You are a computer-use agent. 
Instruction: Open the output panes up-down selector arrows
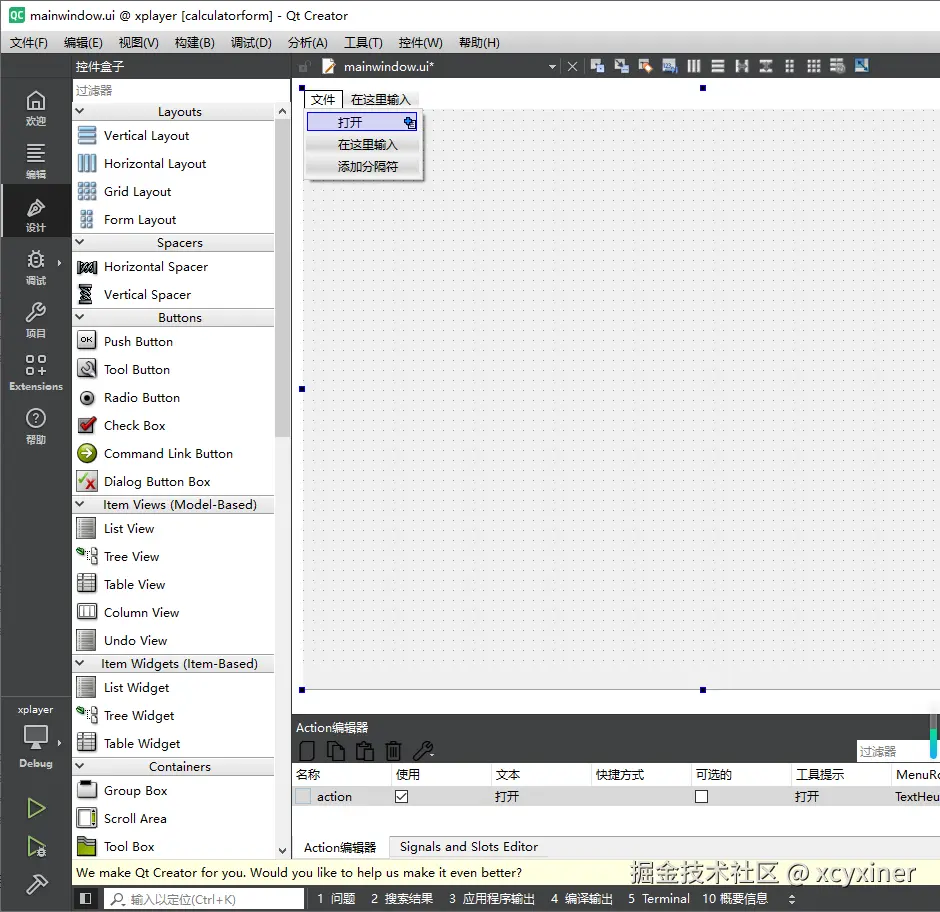coord(791,899)
